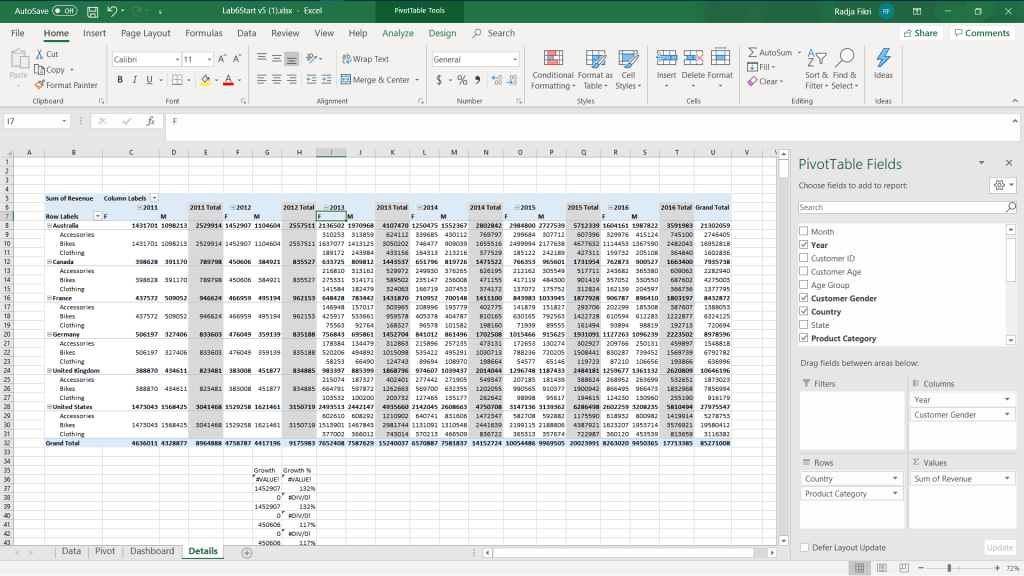Viewport: 1024px width, 576px height.
Task: Expand the General number format dropdown
Action: (x=516, y=60)
